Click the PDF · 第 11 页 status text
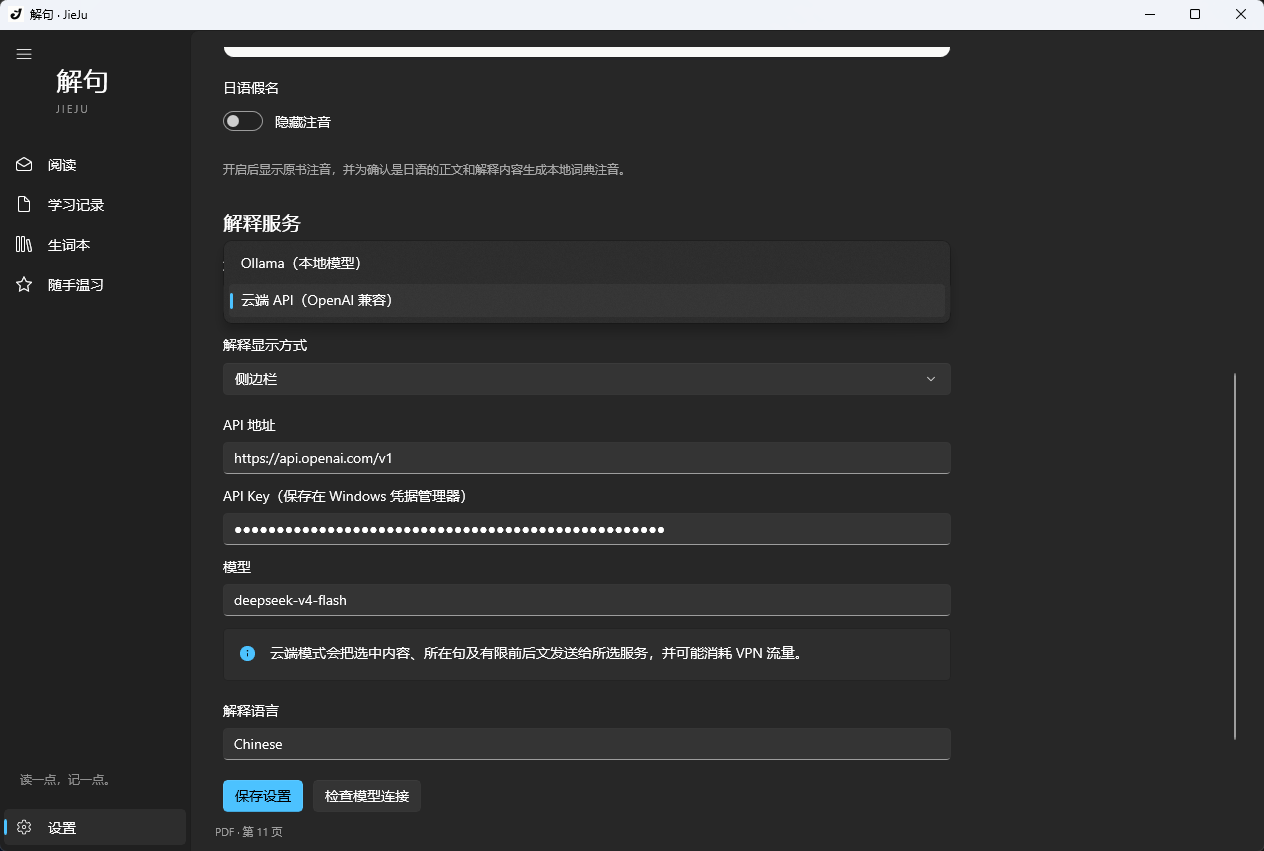The height and width of the screenshot is (851, 1264). (249, 832)
